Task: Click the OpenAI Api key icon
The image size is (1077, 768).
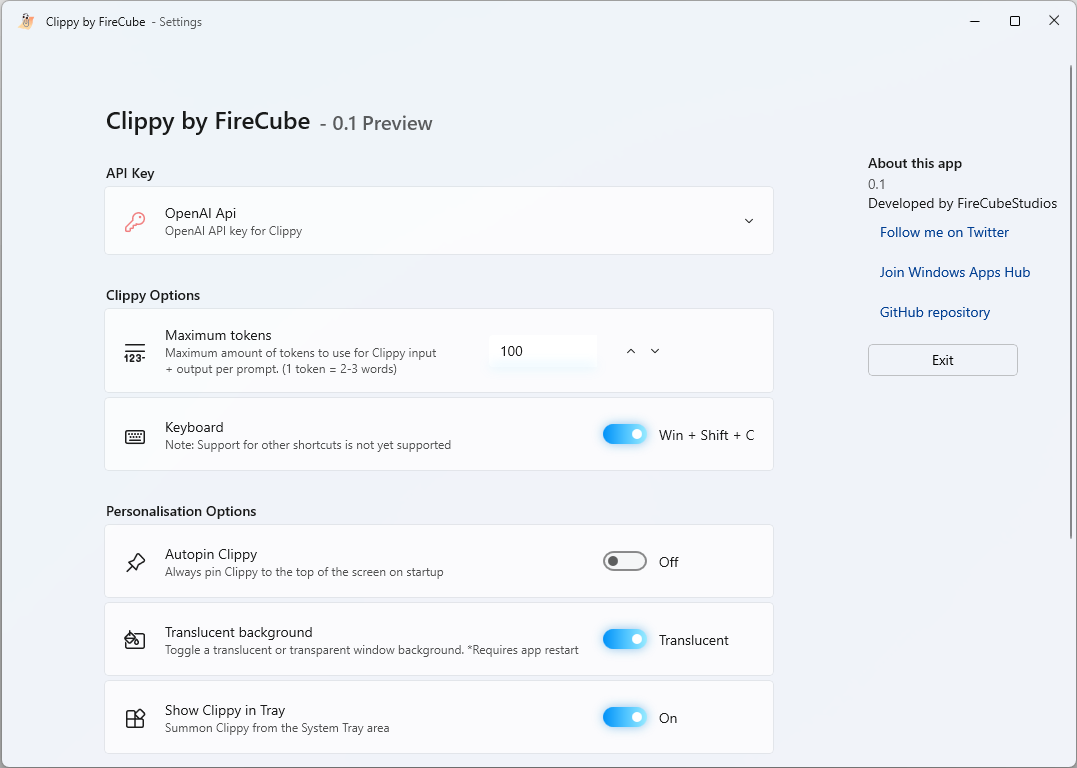Action: pyautogui.click(x=135, y=221)
